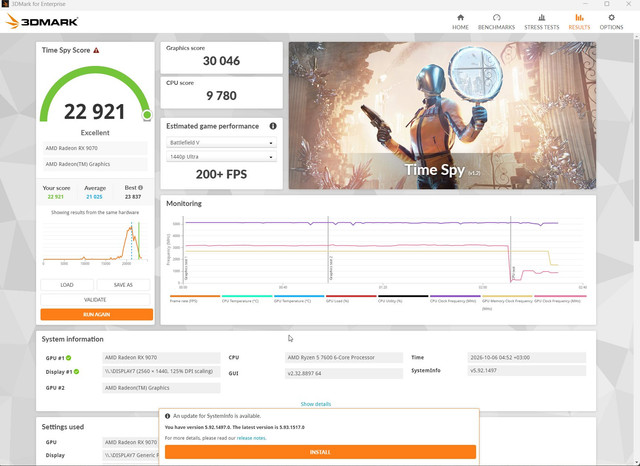Image resolution: width=640 pixels, height=466 pixels.
Task: Click the SAVE AS button
Action: pyautogui.click(x=123, y=285)
